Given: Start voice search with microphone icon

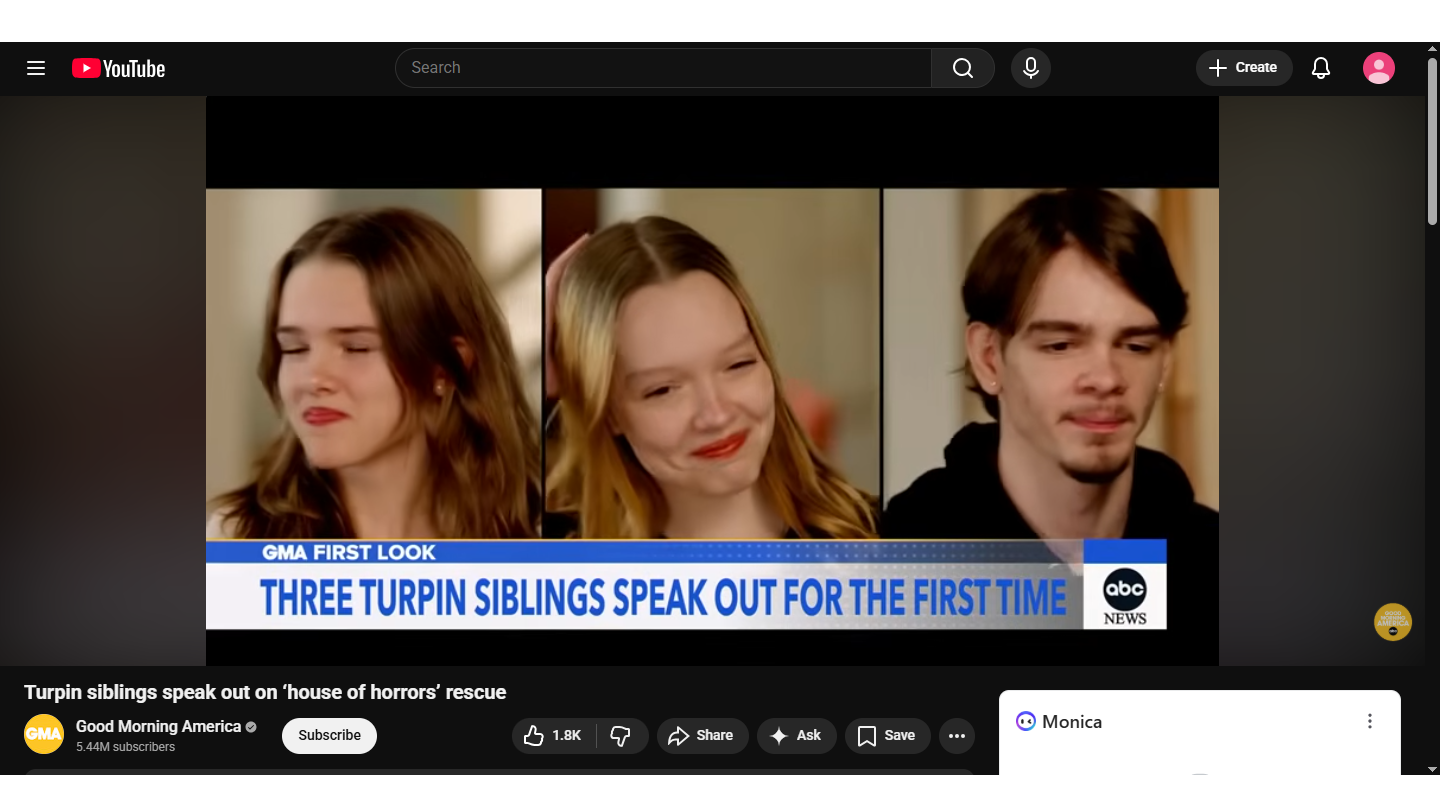Looking at the screenshot, I should coord(1030,68).
